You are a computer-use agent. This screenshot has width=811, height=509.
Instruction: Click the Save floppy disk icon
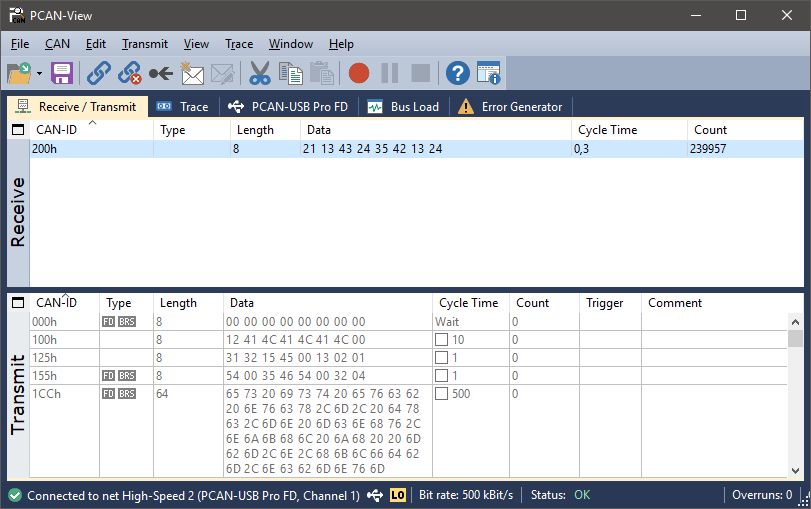tap(62, 73)
